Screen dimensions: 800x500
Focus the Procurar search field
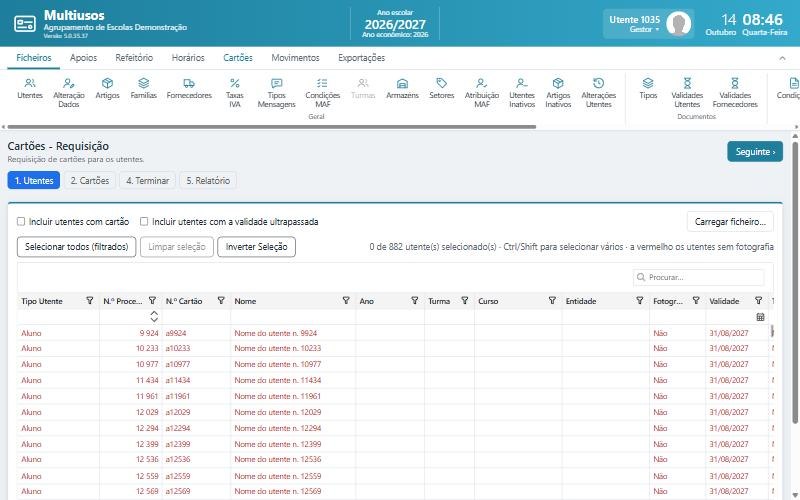(x=698, y=277)
